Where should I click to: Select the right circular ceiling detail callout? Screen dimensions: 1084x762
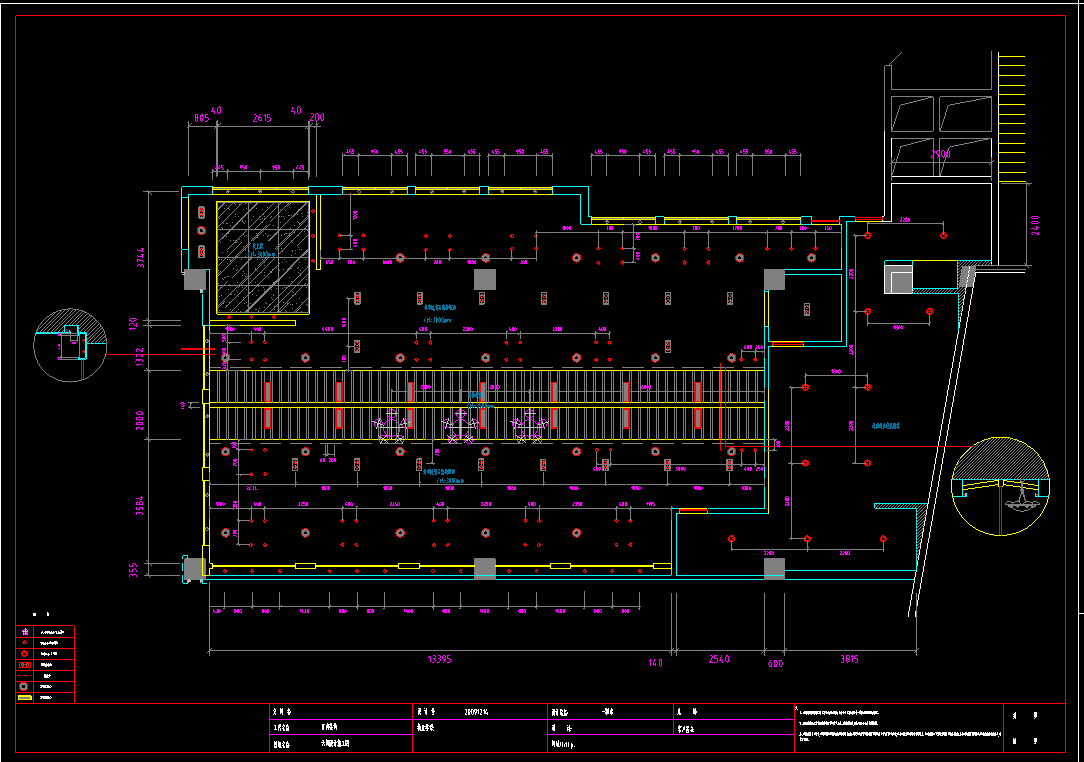(1000, 485)
